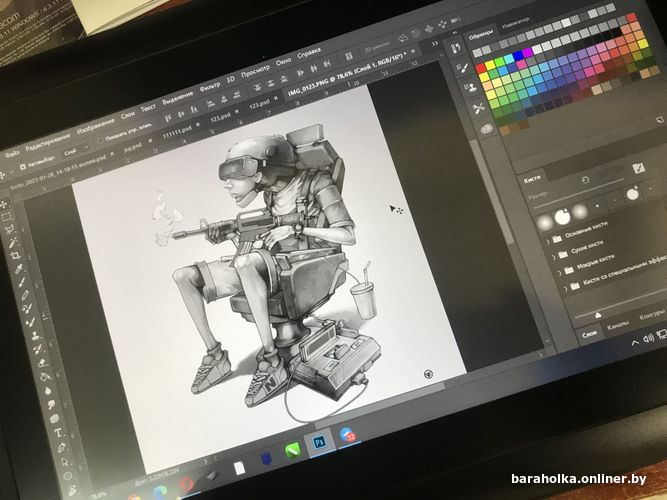Image resolution: width=667 pixels, height=500 pixels.
Task: Select the Rectangular Marquee tool
Action: (x=7, y=217)
